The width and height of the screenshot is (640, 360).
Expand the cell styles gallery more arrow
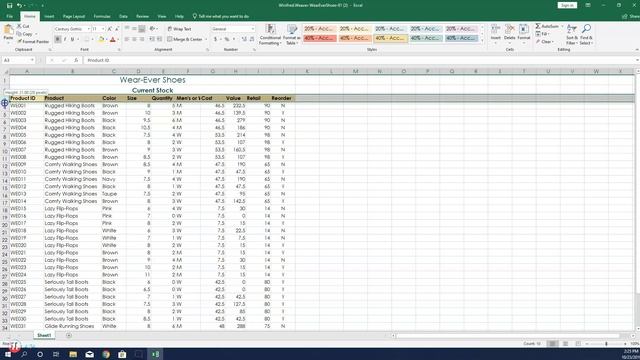[x=482, y=40]
